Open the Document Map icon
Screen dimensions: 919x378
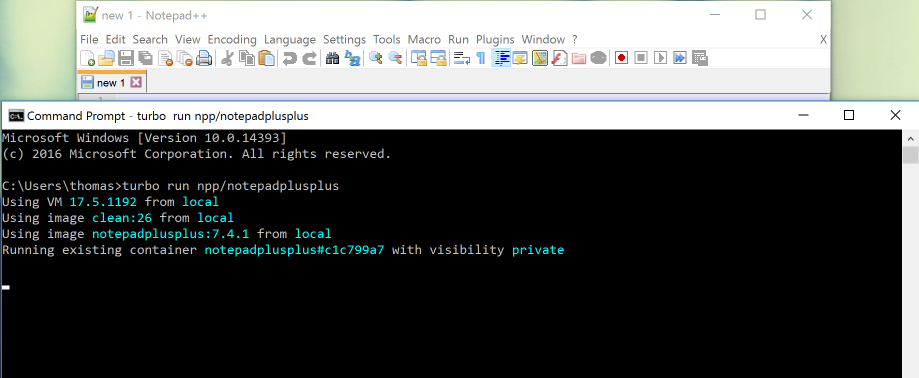click(540, 58)
